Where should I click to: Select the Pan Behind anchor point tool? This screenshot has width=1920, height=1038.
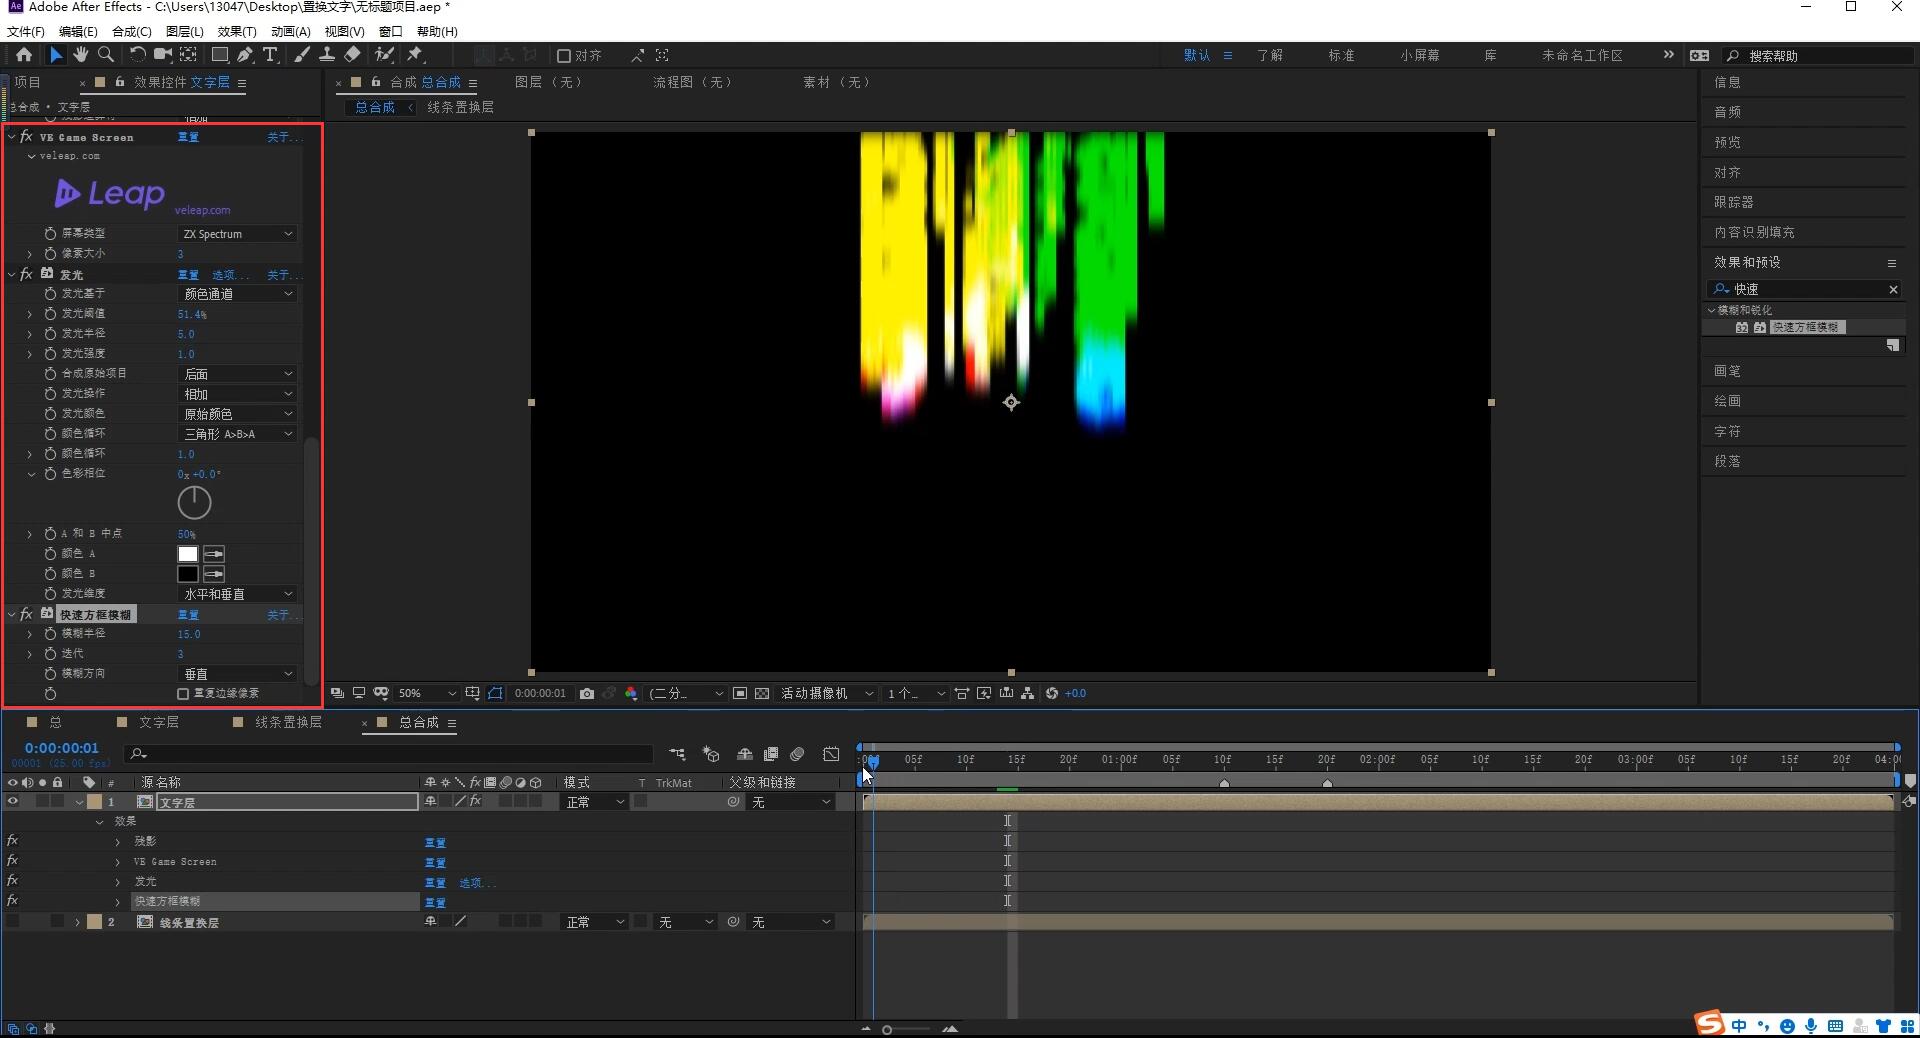click(188, 55)
